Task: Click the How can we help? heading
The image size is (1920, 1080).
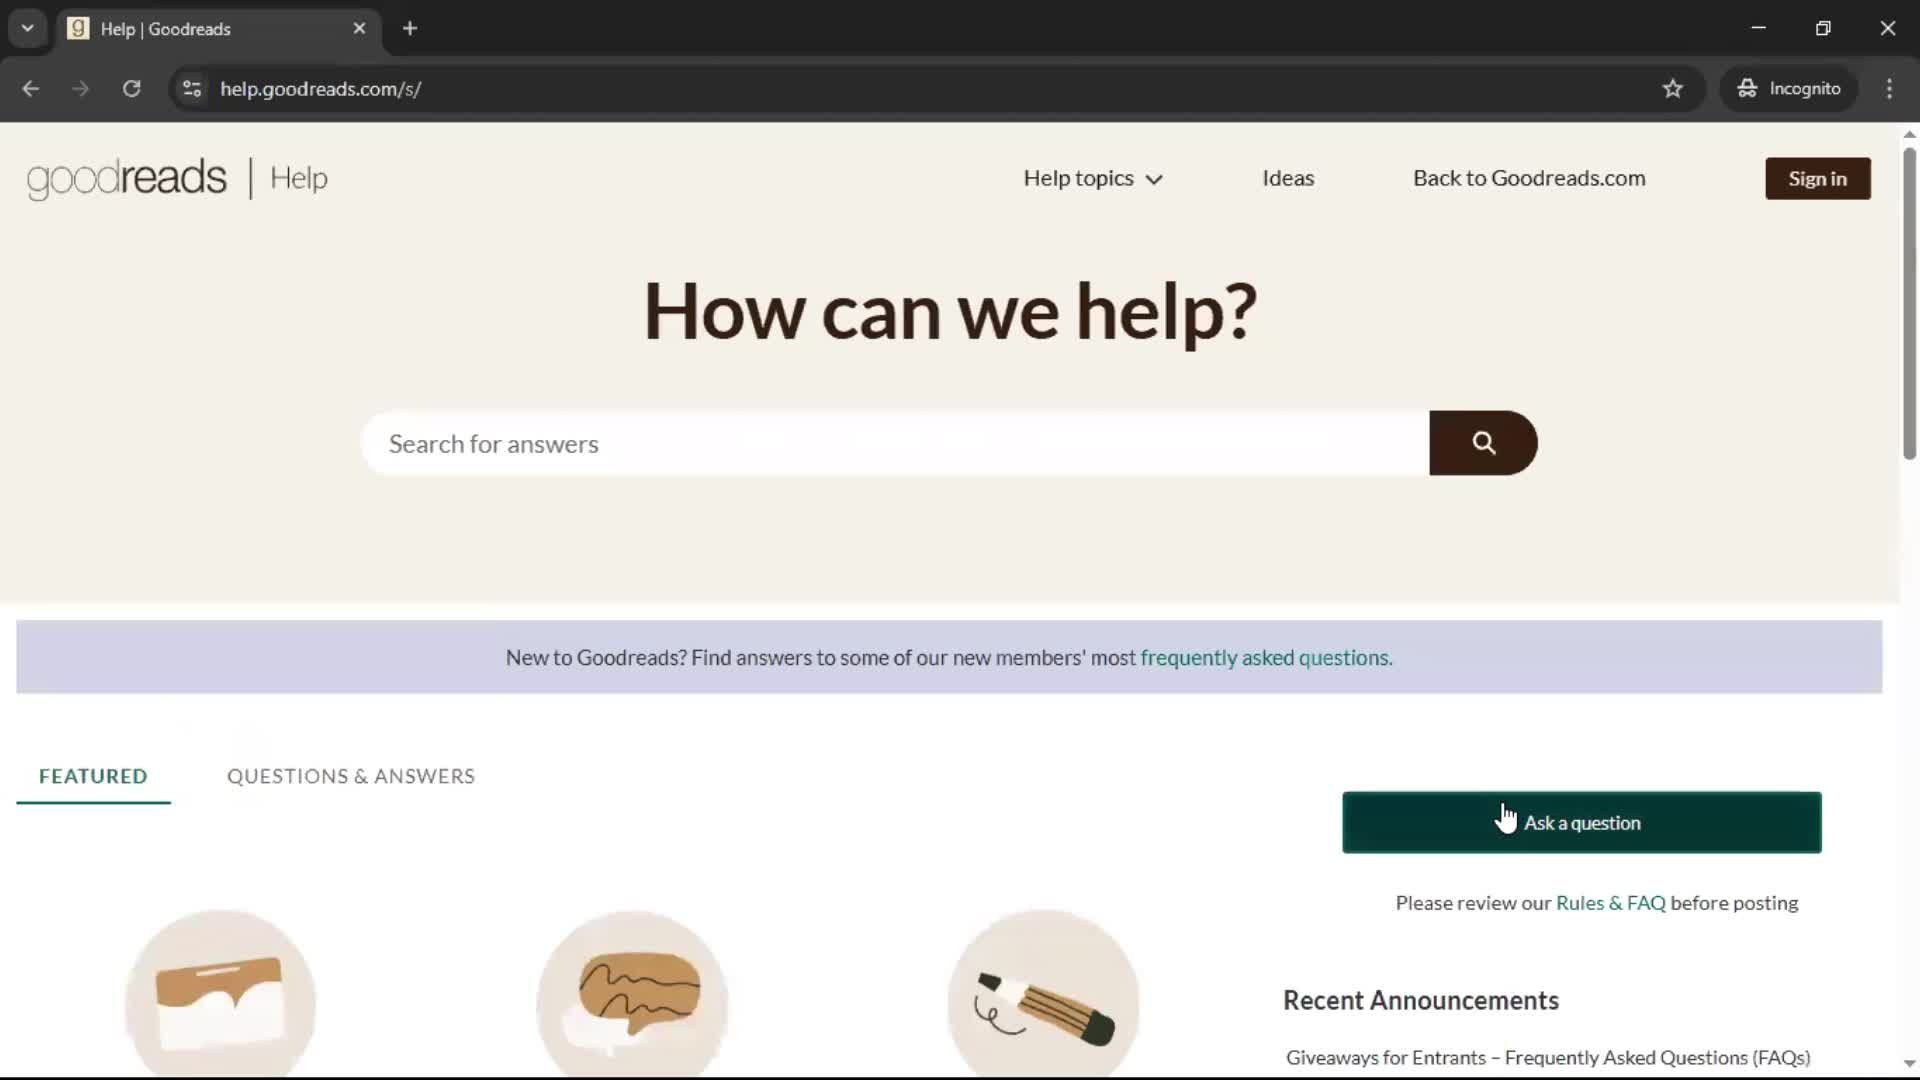Action: (950, 311)
